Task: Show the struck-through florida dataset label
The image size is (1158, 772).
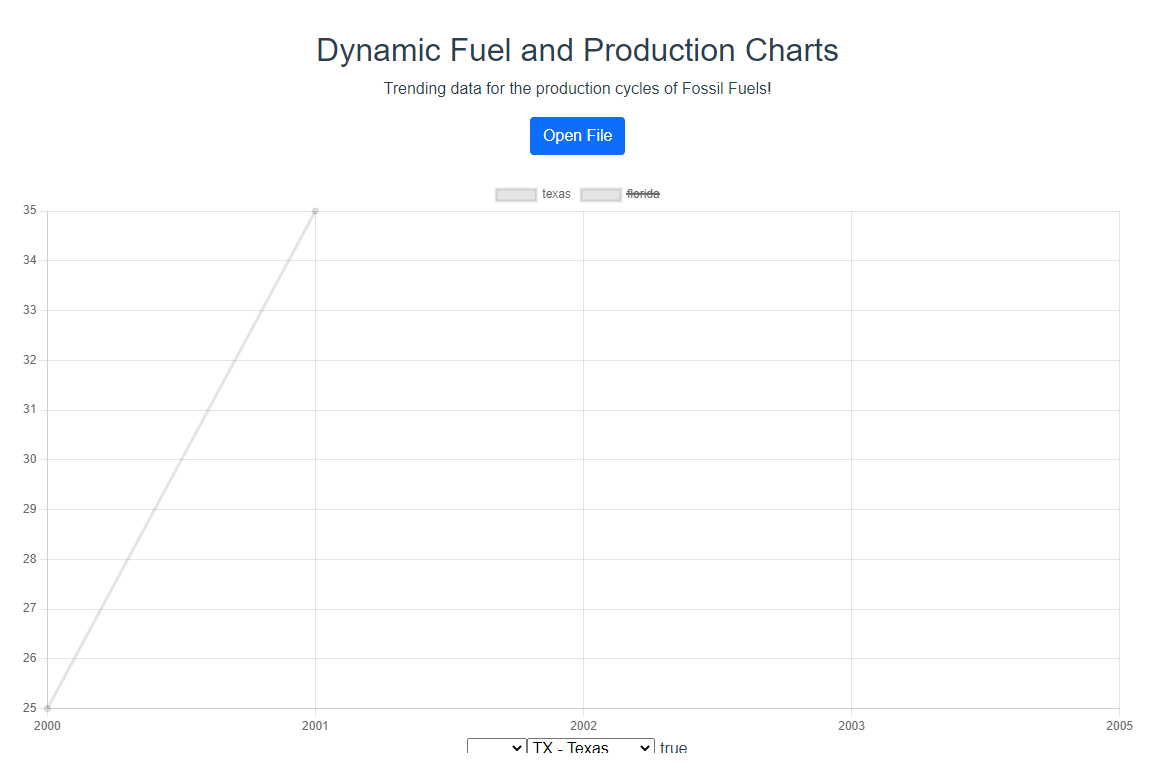Action: [642, 194]
